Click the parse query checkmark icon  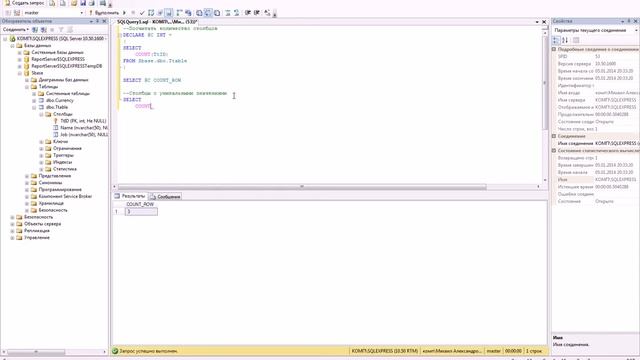142,13
